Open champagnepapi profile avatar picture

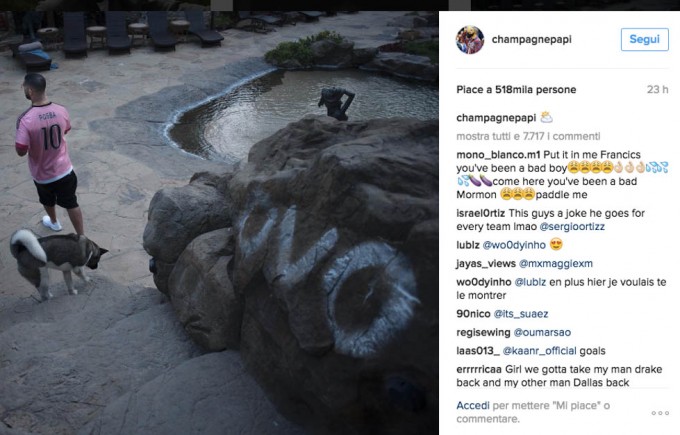click(x=470, y=39)
